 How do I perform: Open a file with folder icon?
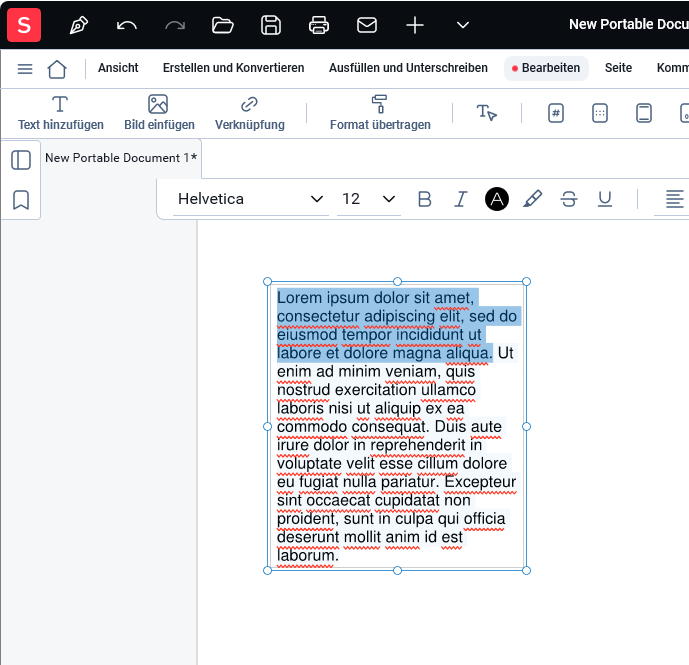[x=223, y=25]
